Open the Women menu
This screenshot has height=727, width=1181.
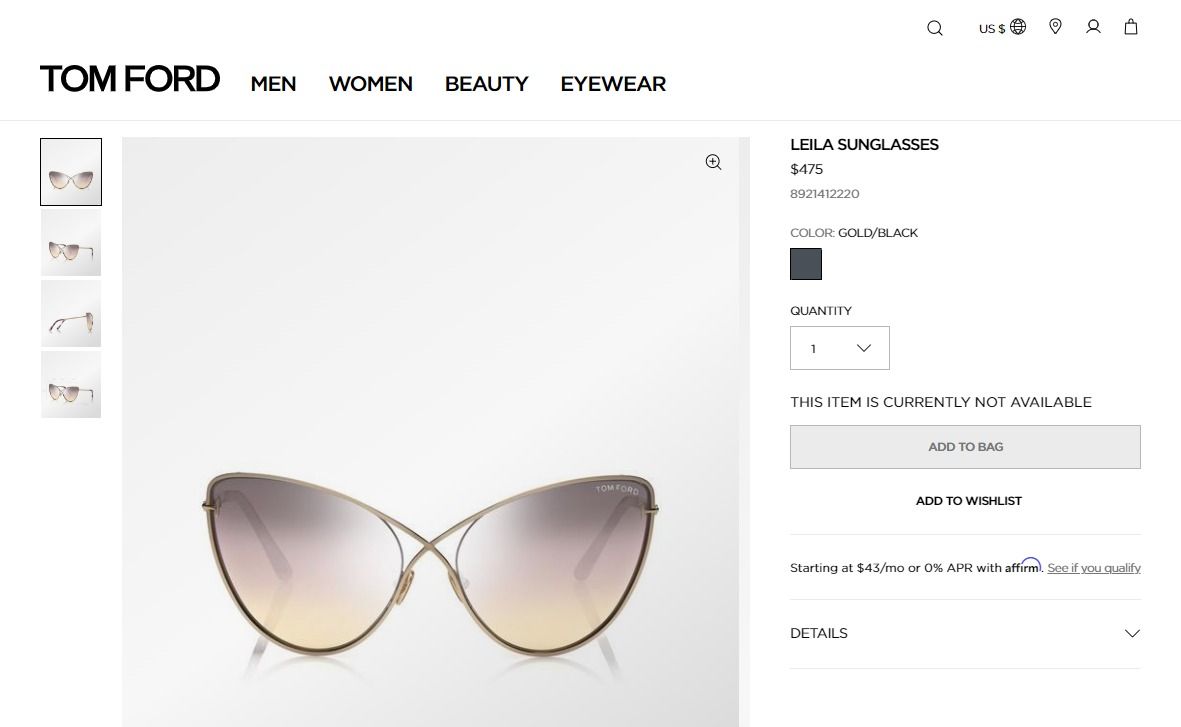click(370, 84)
